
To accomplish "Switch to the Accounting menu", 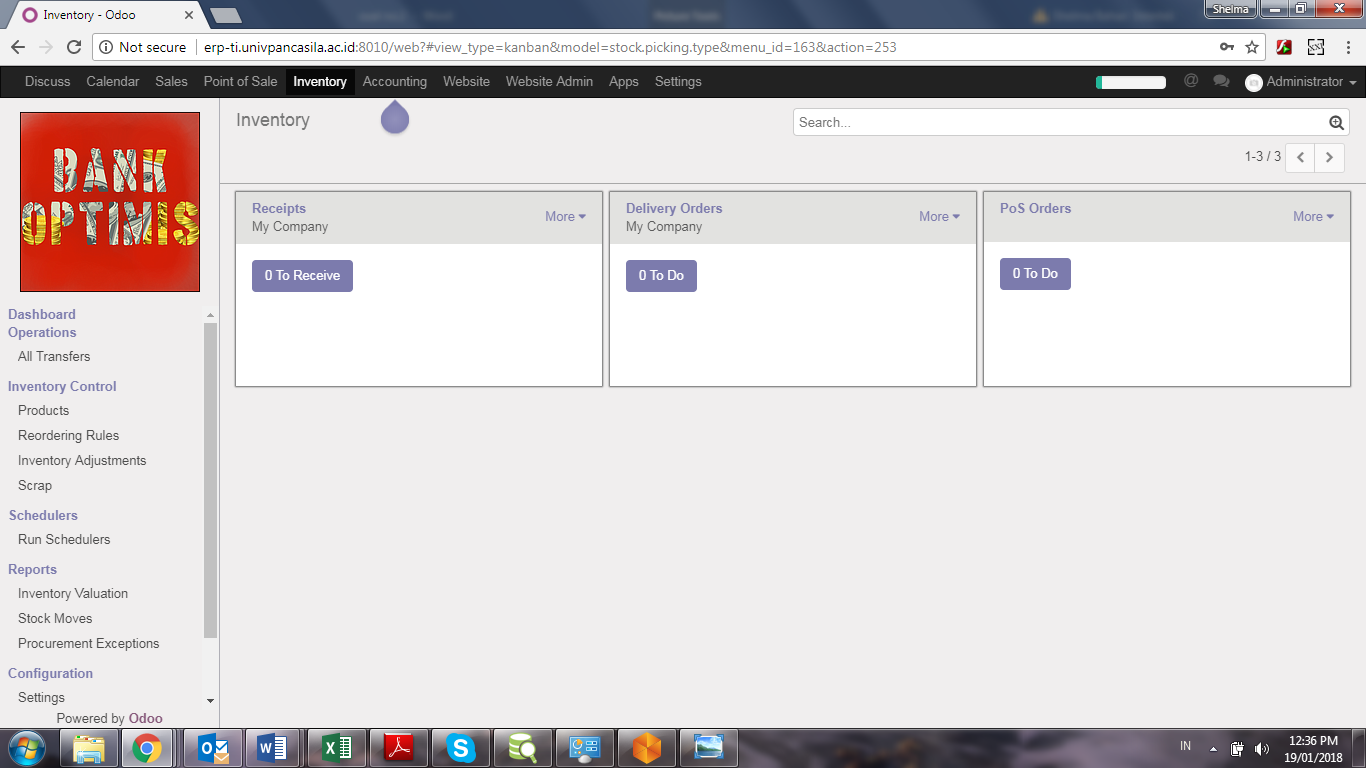I will tap(394, 82).
